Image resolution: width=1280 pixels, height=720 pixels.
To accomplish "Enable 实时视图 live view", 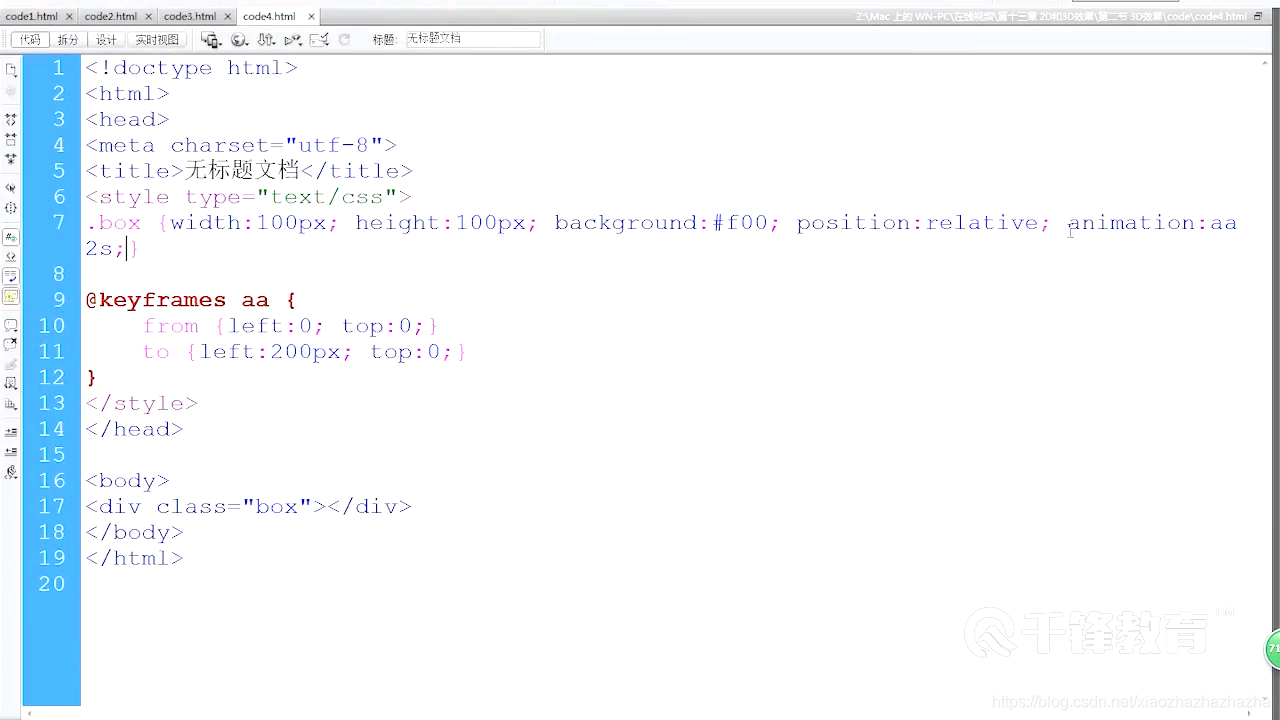I will click(157, 39).
